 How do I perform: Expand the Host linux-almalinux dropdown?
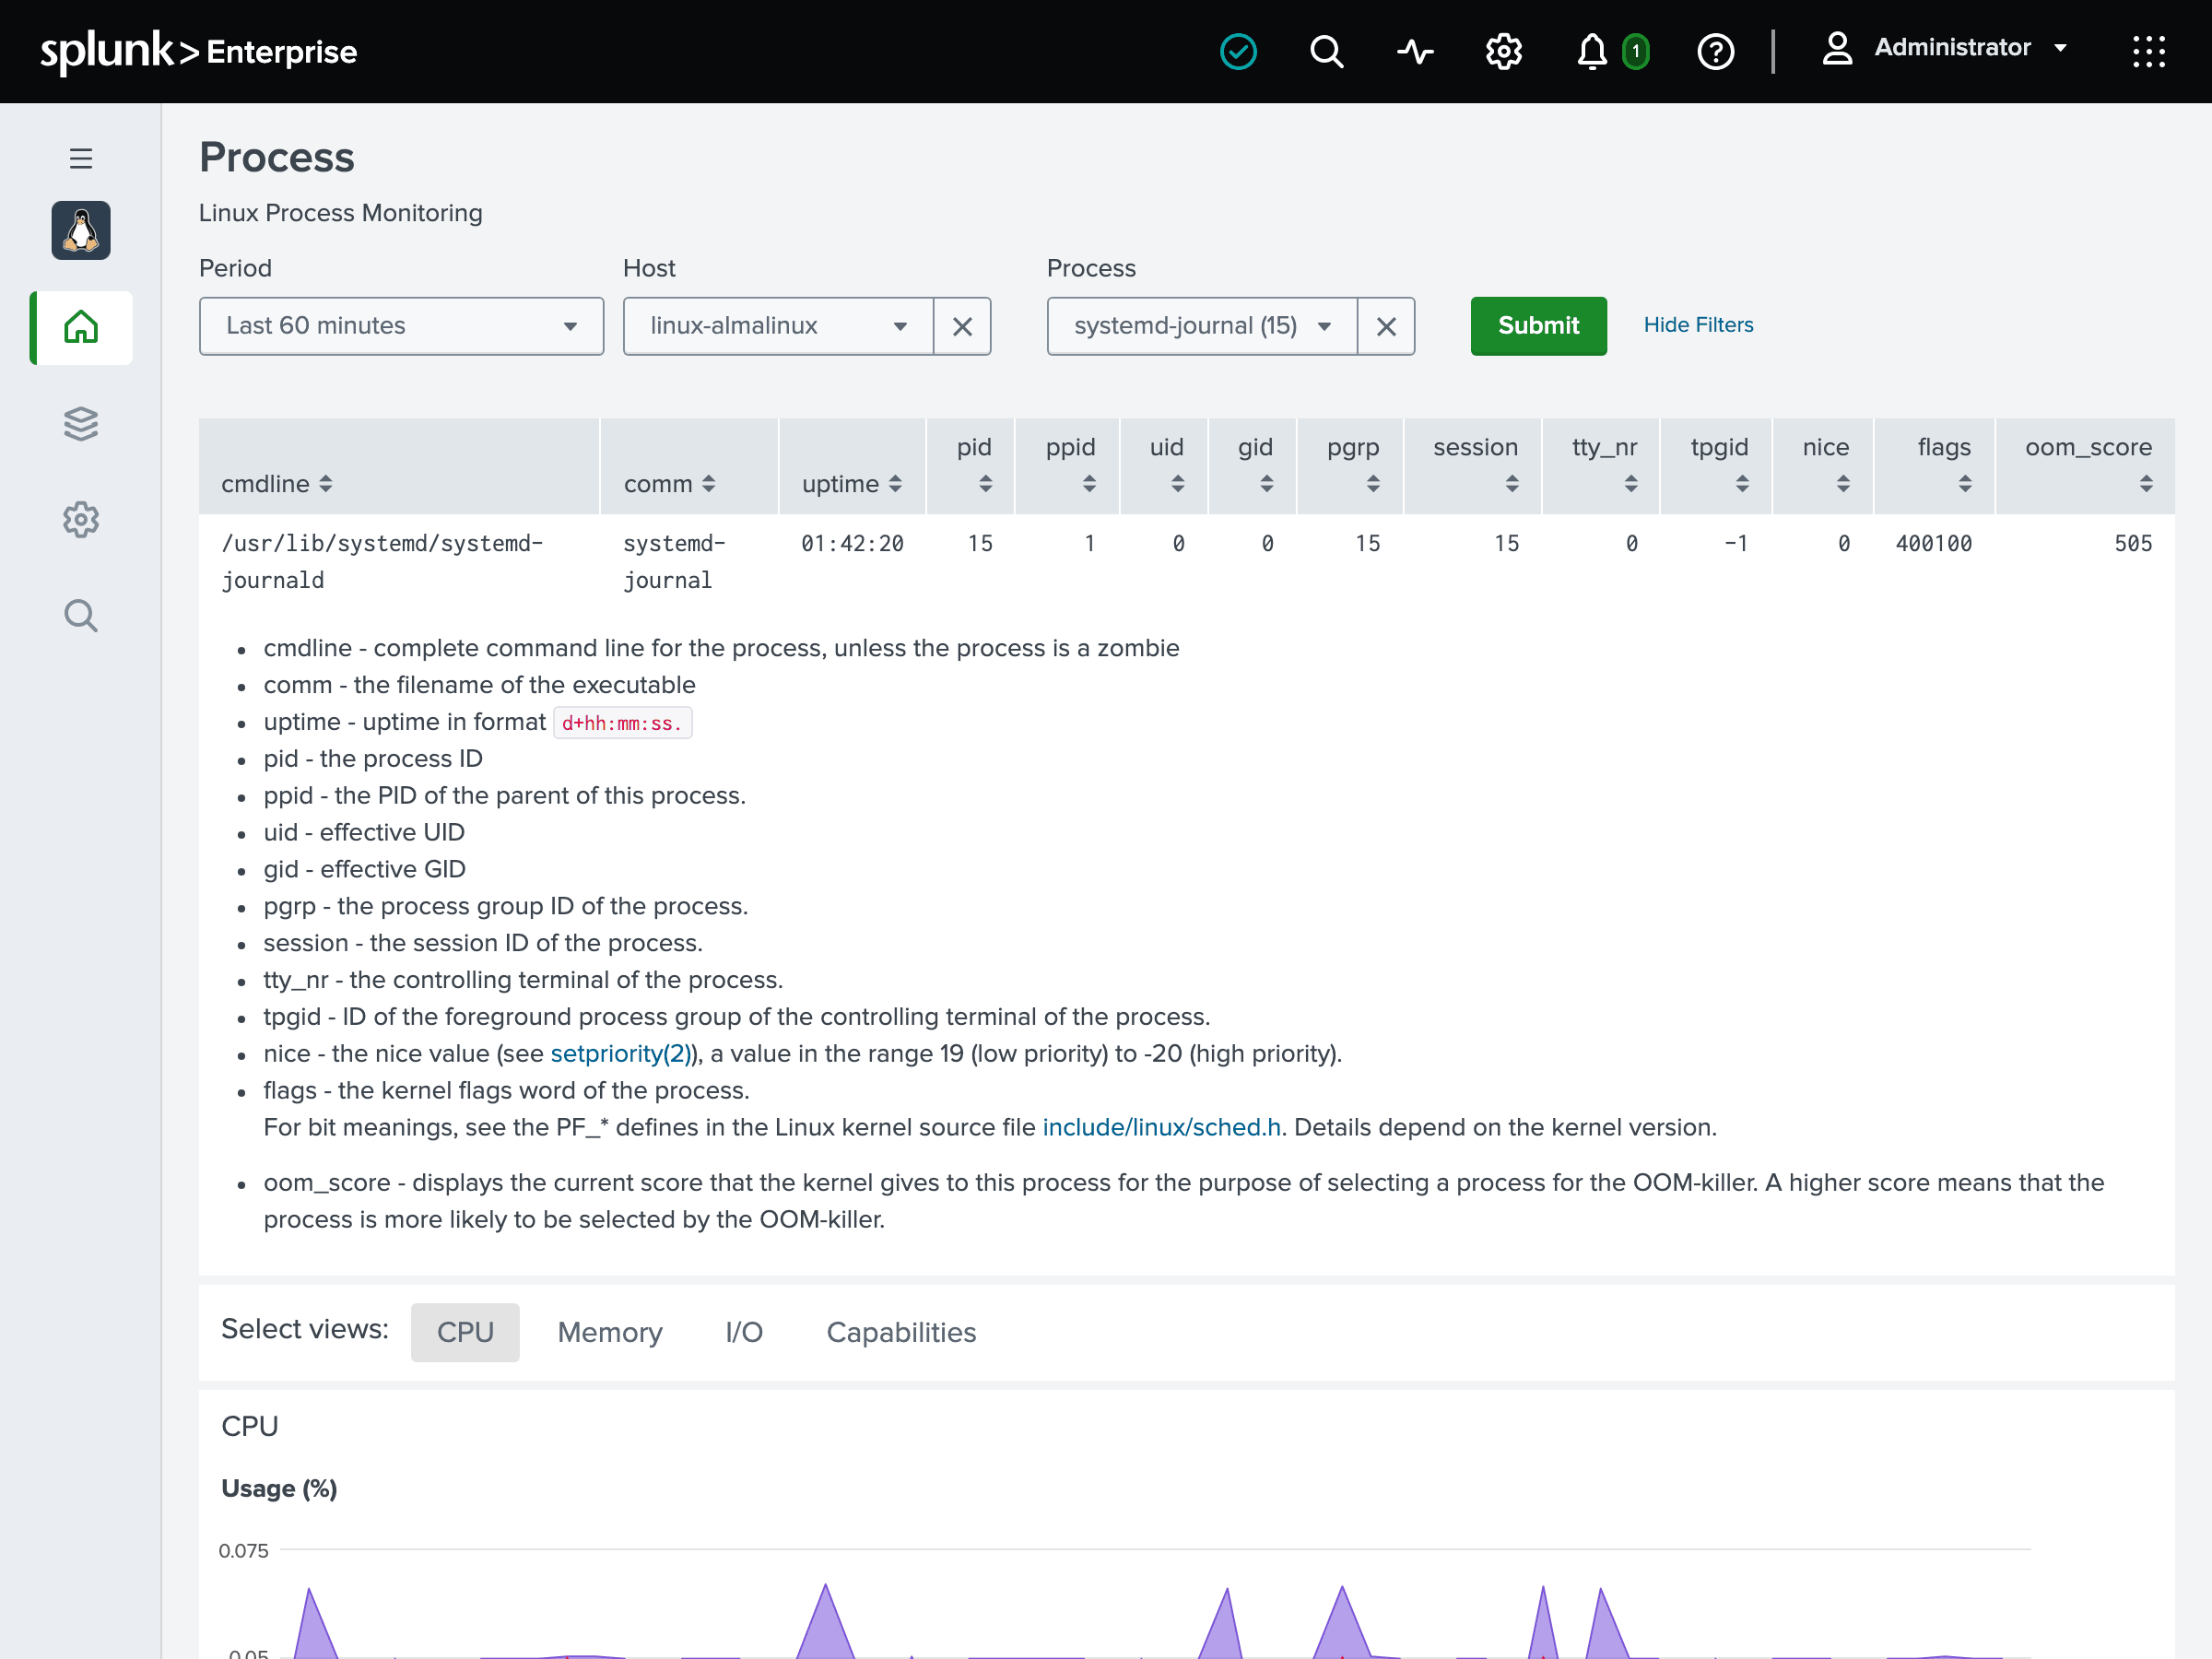[x=778, y=326]
